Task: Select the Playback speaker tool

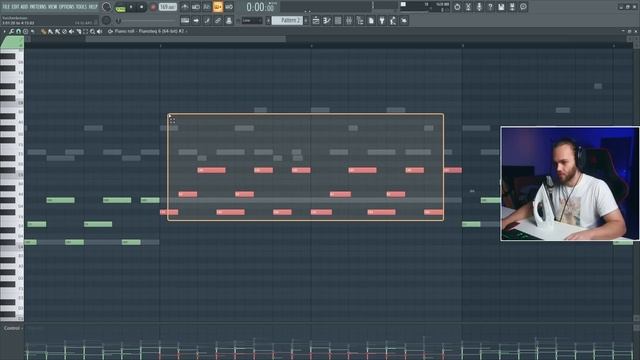Action: (100, 31)
